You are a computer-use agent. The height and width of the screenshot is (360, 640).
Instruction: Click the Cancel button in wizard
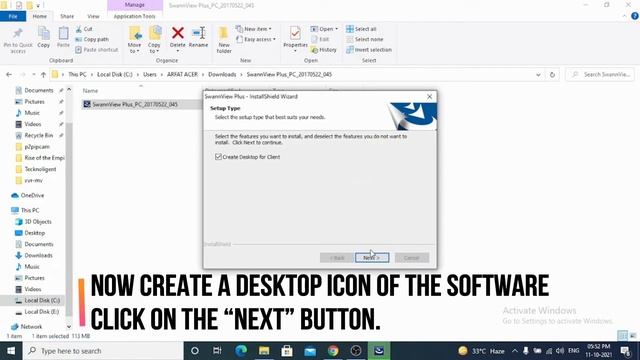point(411,258)
